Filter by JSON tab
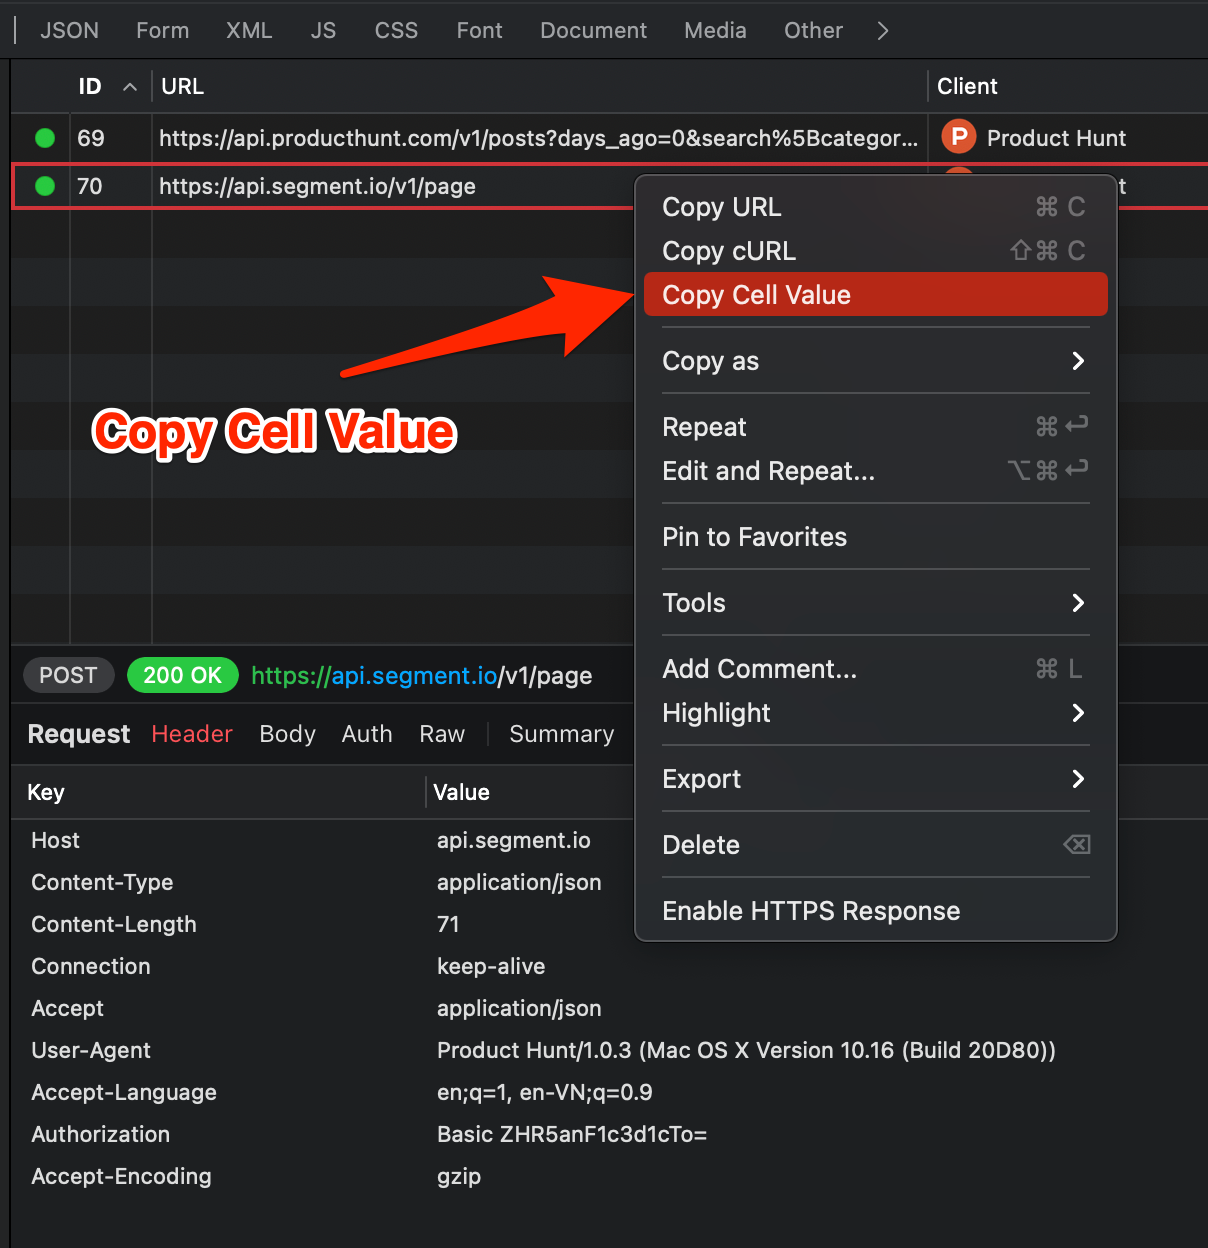The width and height of the screenshot is (1208, 1248). coord(70,31)
